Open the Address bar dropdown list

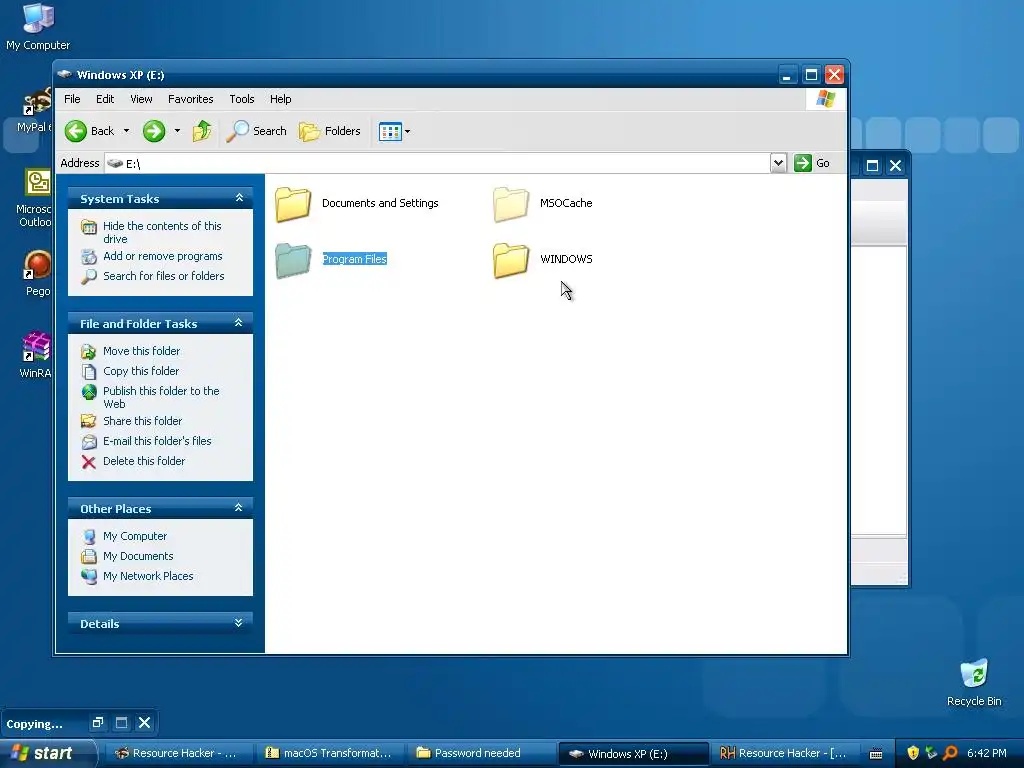point(778,163)
